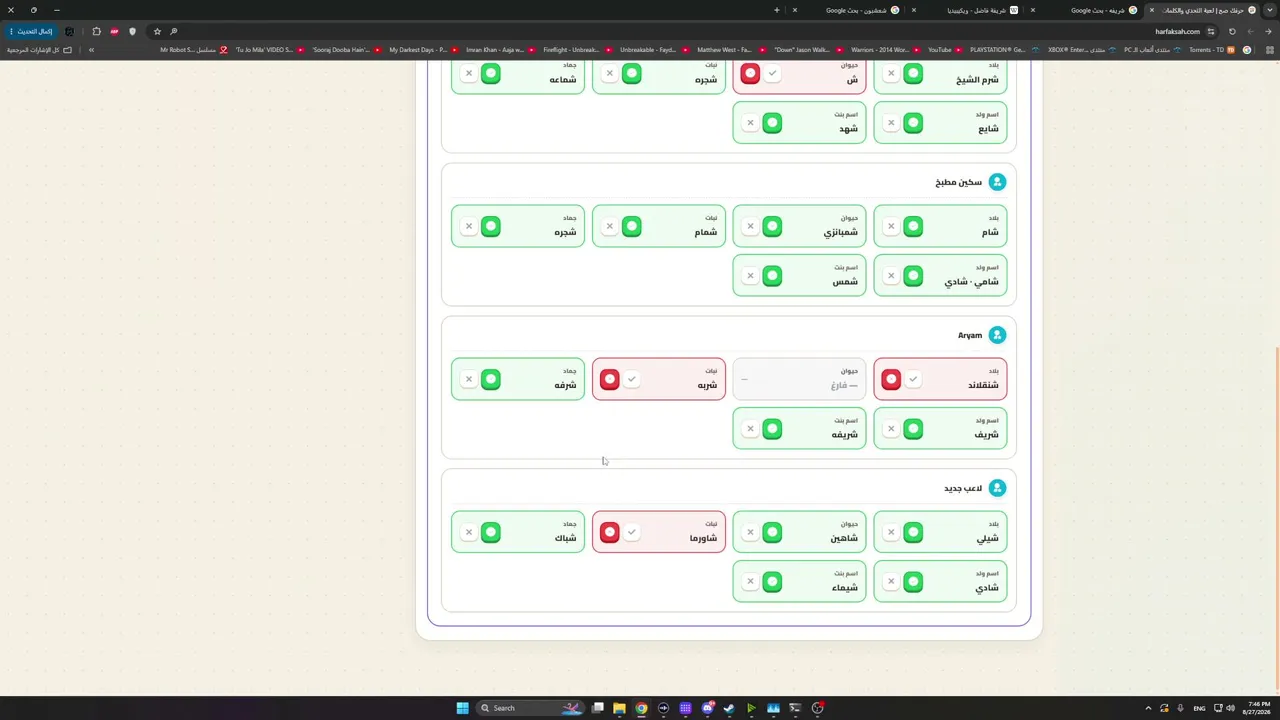Click the green circle on شاهين card
Viewport: 1280px width, 720px height.
772,532
